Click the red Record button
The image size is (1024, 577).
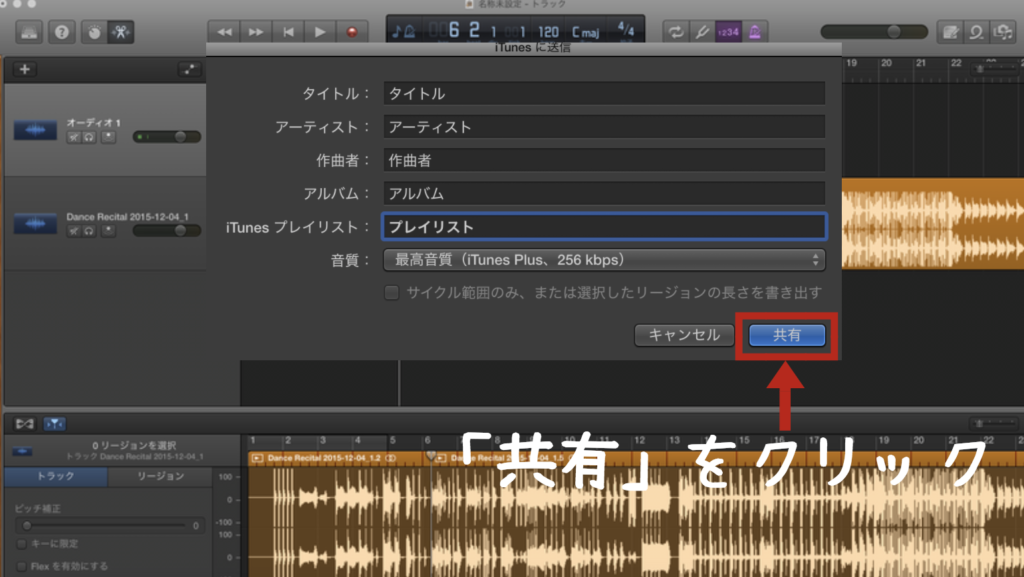(x=352, y=32)
